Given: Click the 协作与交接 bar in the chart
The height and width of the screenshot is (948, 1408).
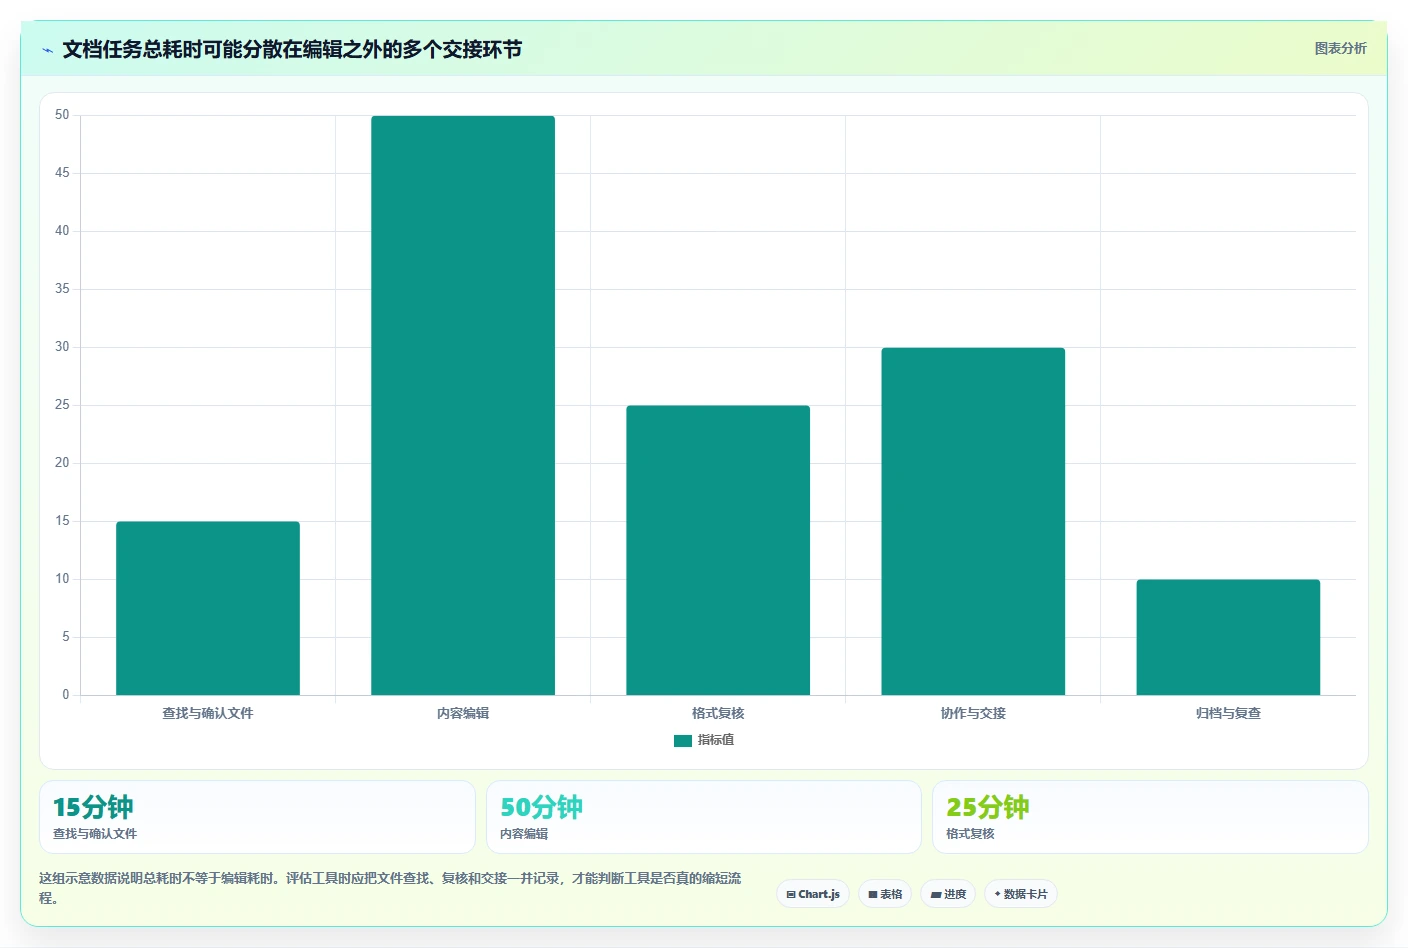Looking at the screenshot, I should pyautogui.click(x=973, y=521).
